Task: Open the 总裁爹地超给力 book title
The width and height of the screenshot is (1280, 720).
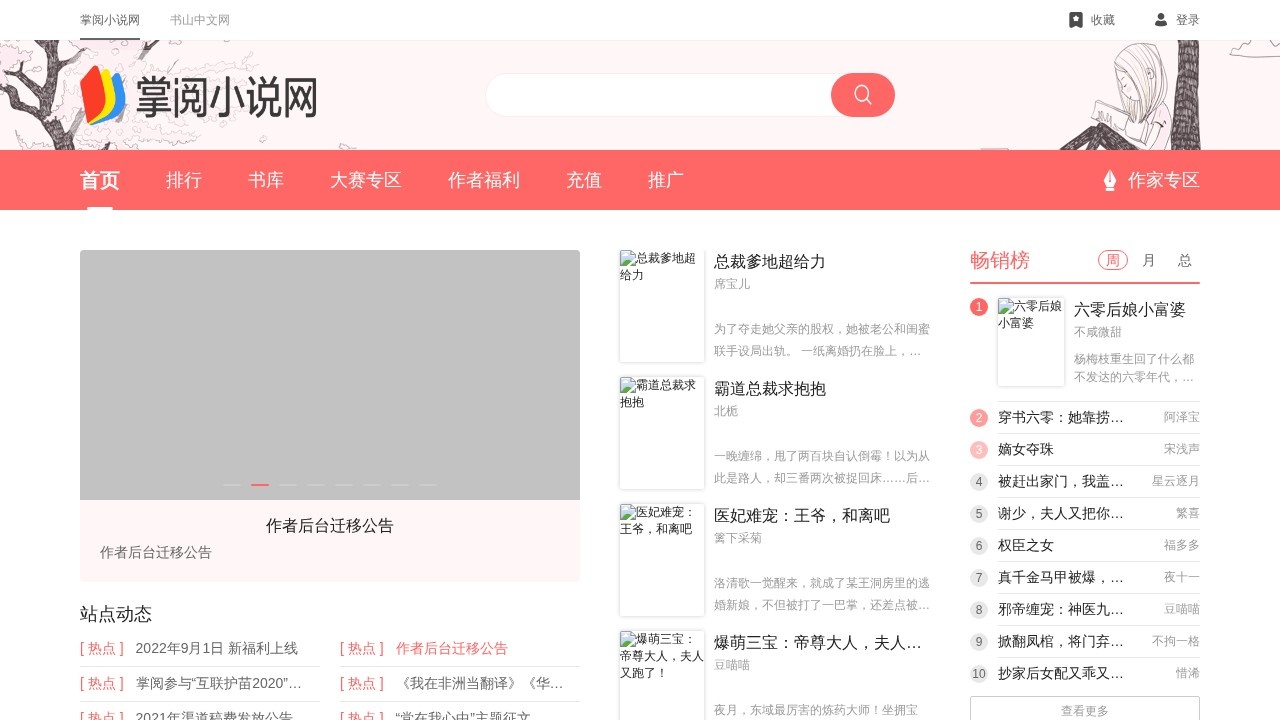Action: pyautogui.click(x=770, y=262)
